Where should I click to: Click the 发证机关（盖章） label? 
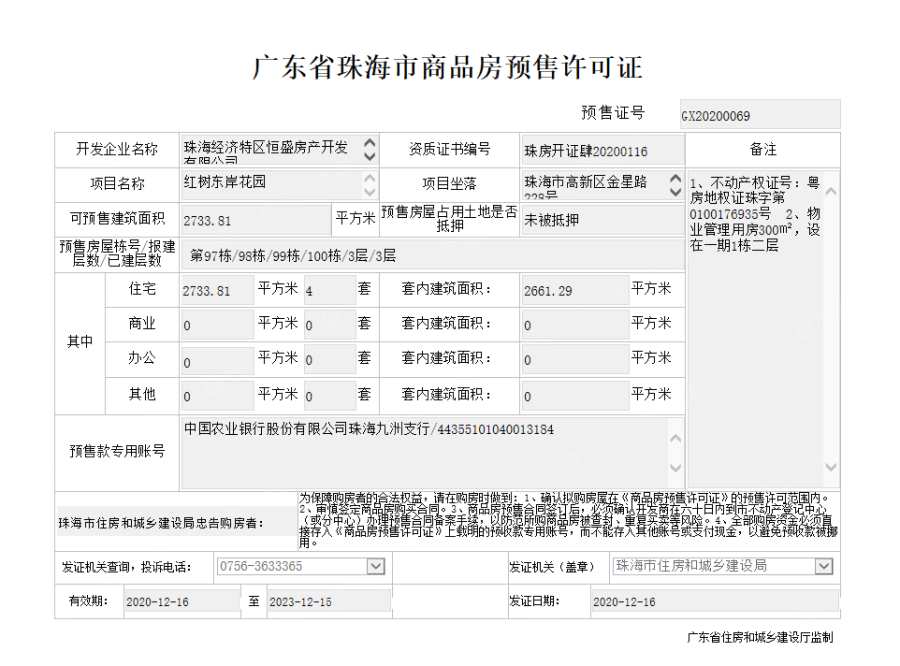point(552,567)
